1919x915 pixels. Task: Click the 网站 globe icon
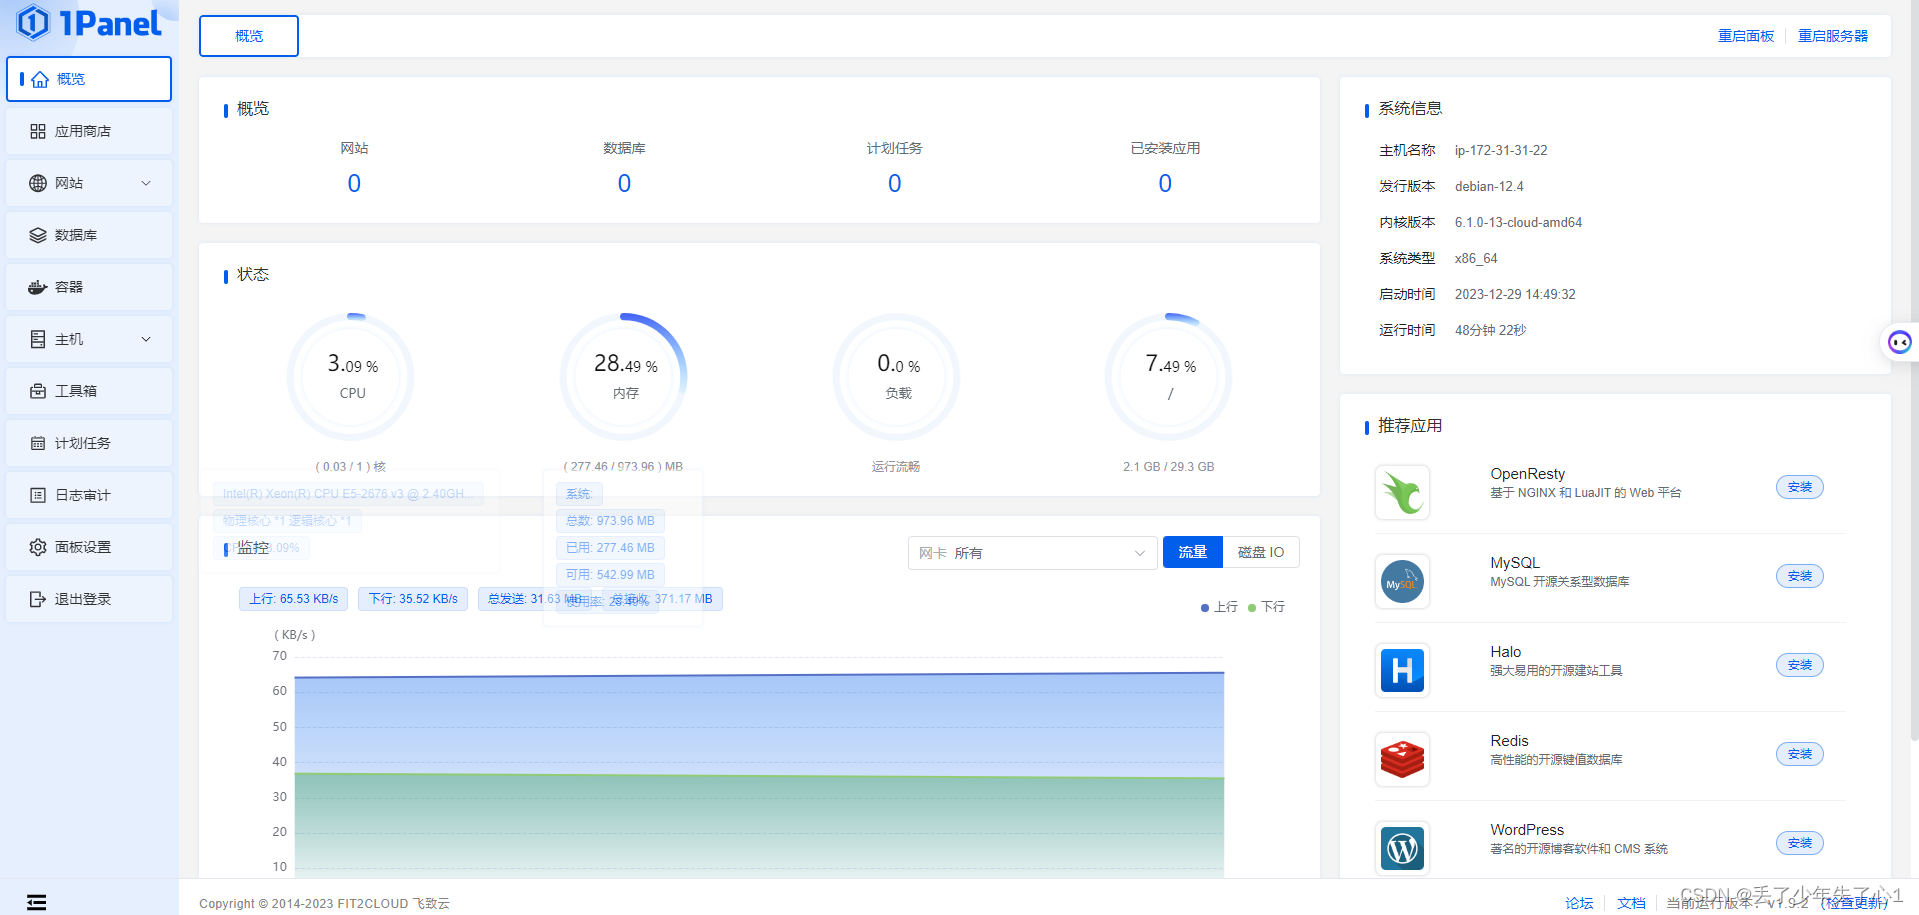coord(38,184)
